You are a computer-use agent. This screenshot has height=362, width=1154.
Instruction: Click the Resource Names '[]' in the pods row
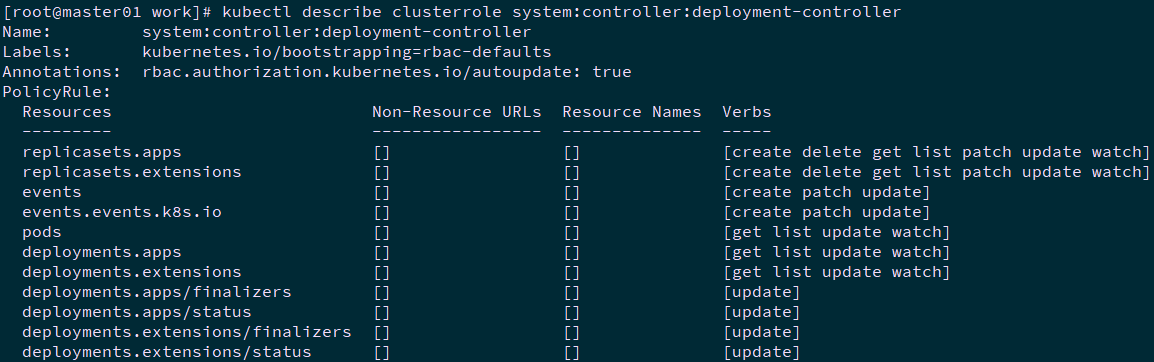tap(572, 232)
